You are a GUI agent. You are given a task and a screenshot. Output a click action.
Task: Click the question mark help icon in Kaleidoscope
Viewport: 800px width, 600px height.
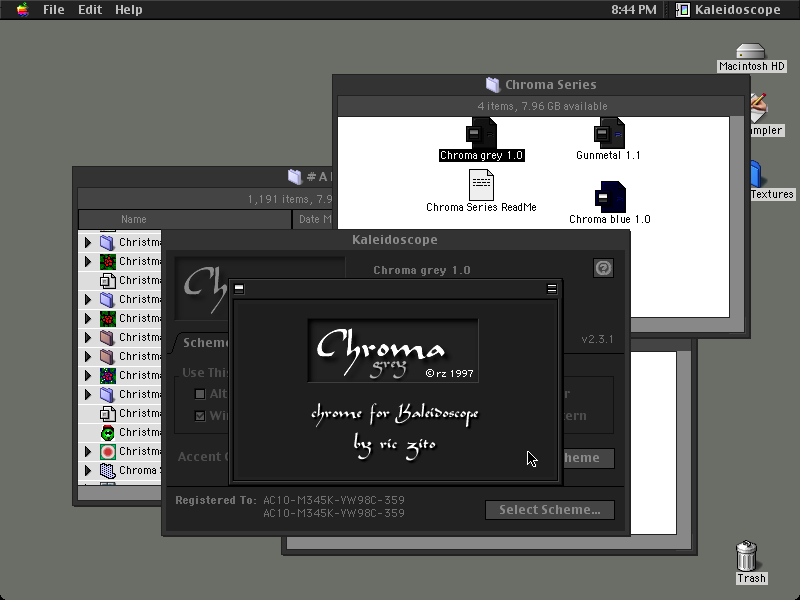603,268
